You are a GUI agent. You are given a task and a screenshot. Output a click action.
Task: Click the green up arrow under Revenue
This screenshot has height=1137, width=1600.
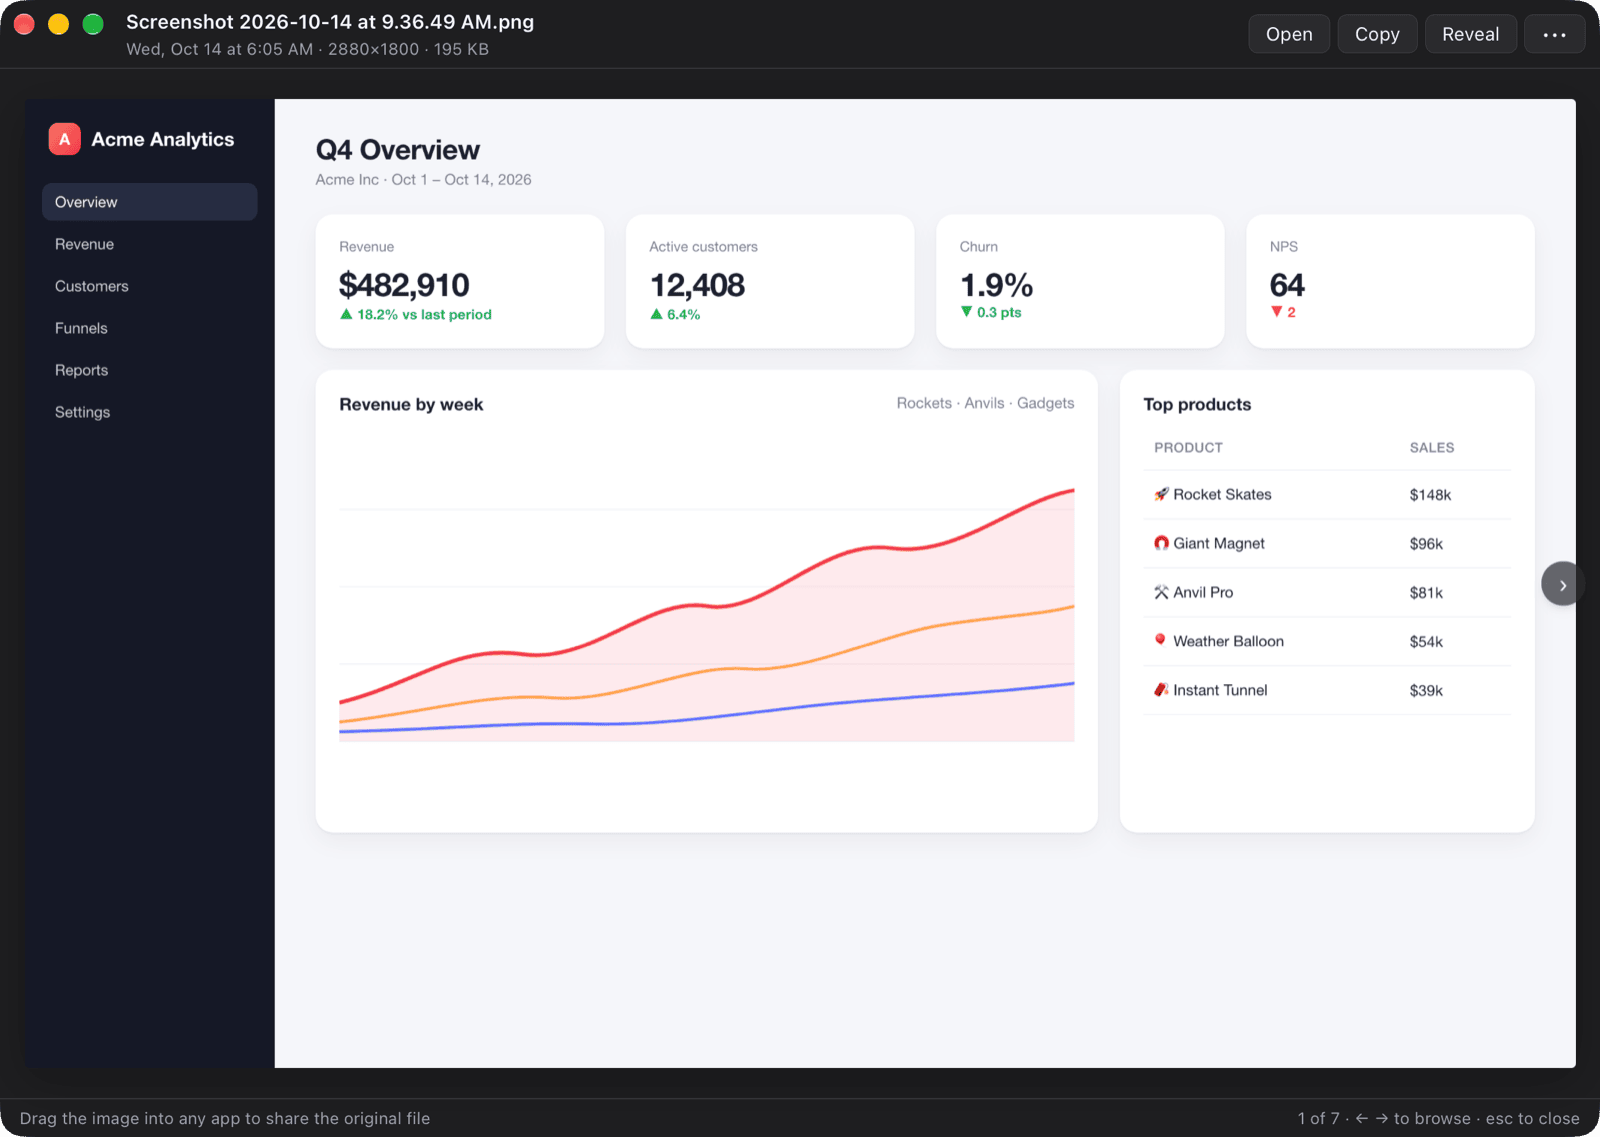346,314
